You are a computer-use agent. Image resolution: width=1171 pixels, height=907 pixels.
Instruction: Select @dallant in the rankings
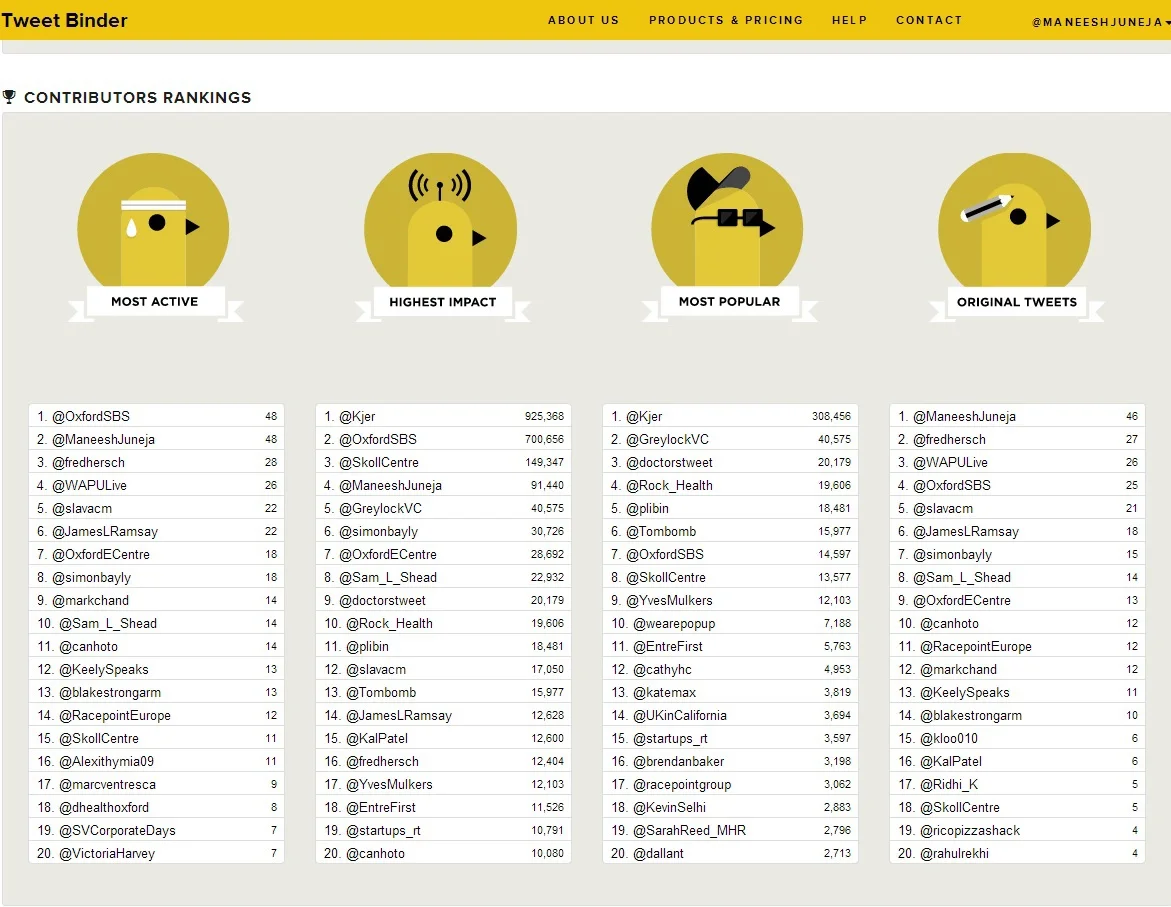pyautogui.click(x=658, y=853)
